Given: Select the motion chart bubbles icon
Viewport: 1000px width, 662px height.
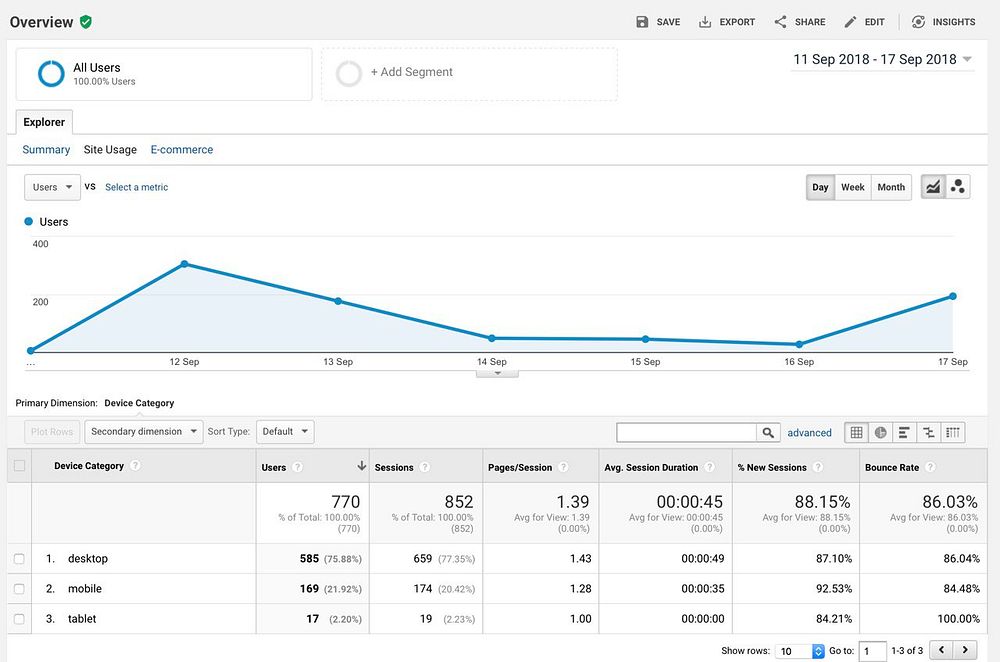Looking at the screenshot, I should point(957,187).
